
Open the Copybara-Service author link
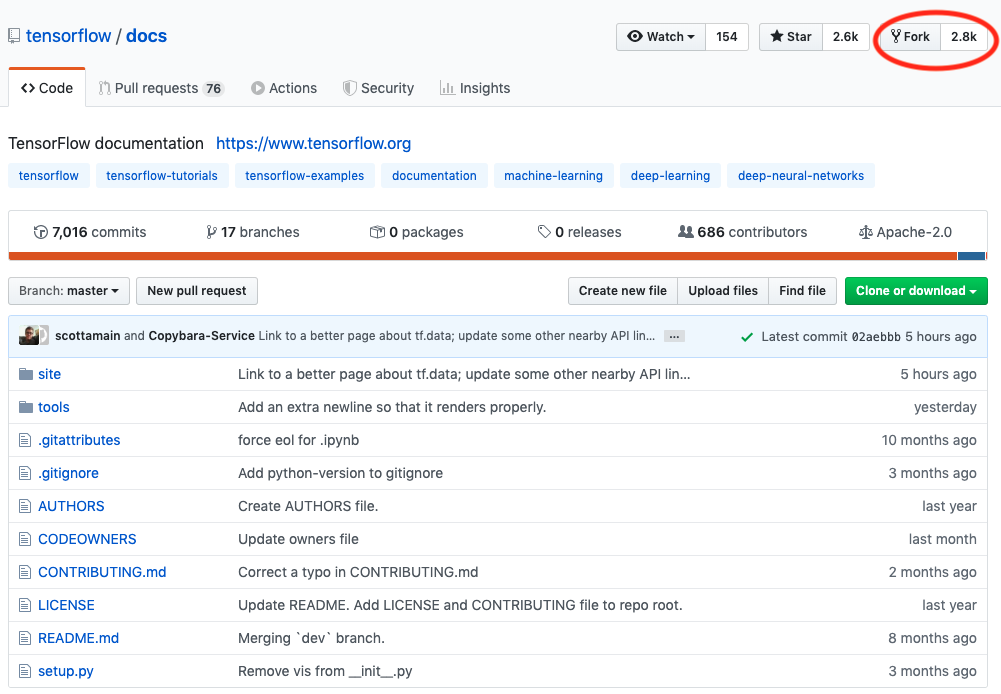202,336
